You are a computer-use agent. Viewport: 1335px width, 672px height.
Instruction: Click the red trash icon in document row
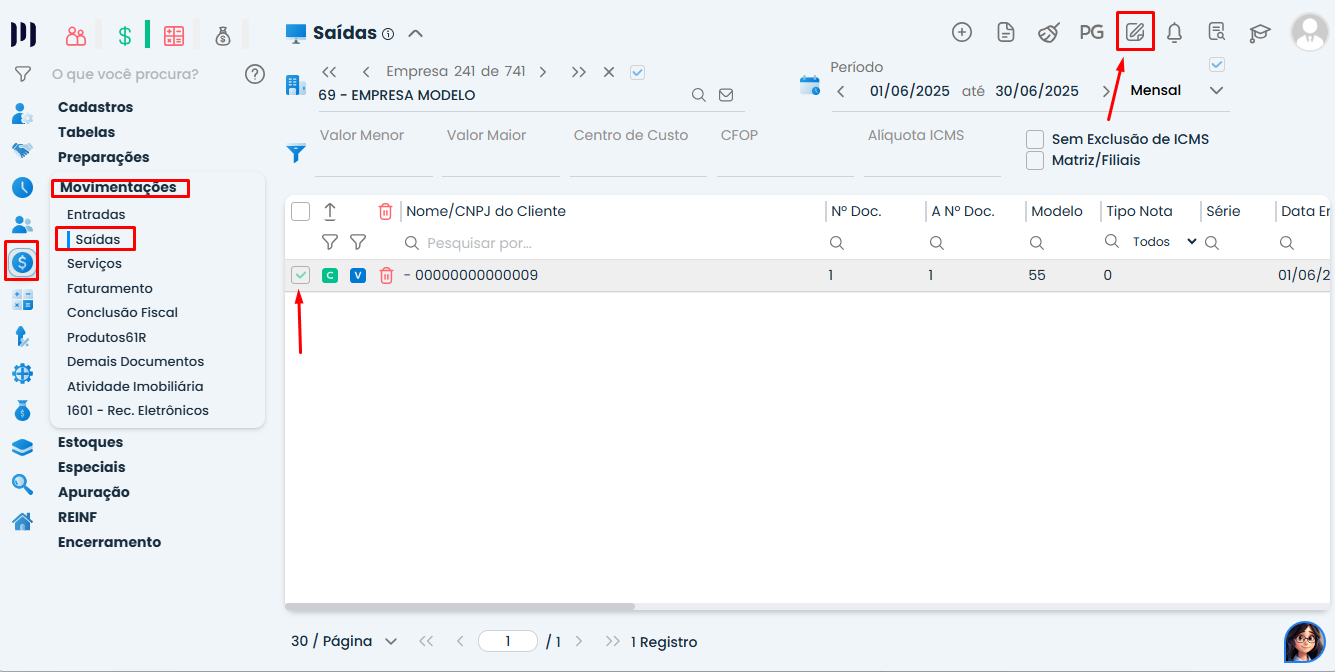(386, 275)
